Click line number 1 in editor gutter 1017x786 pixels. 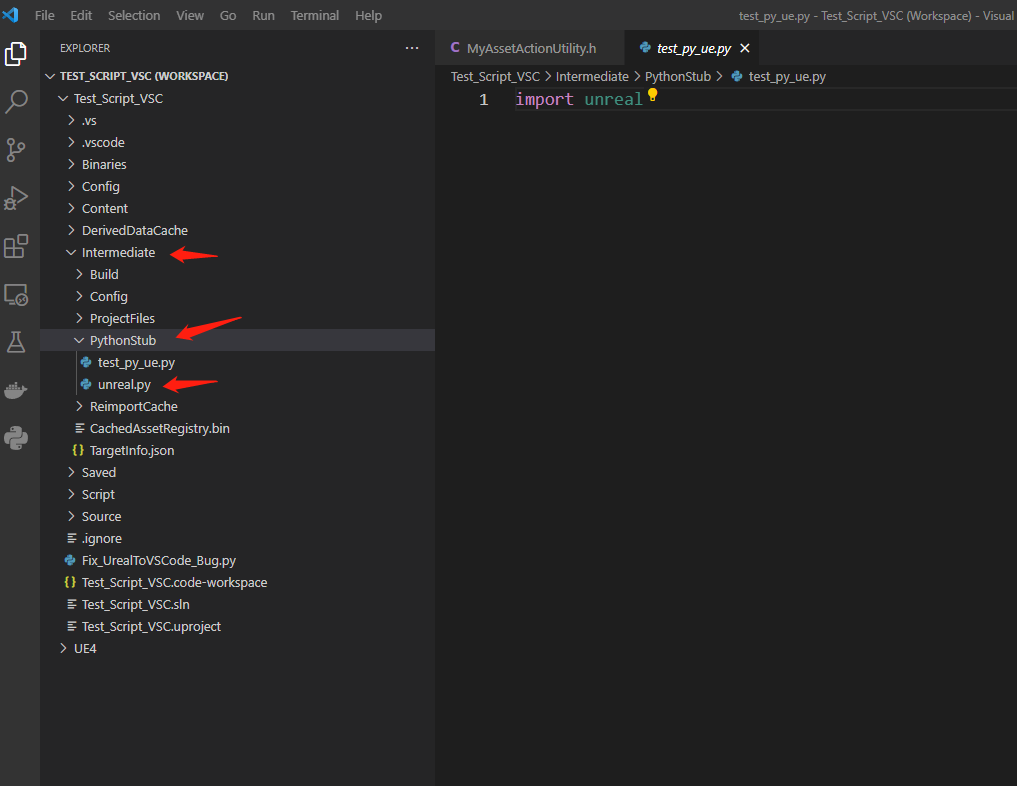click(483, 99)
